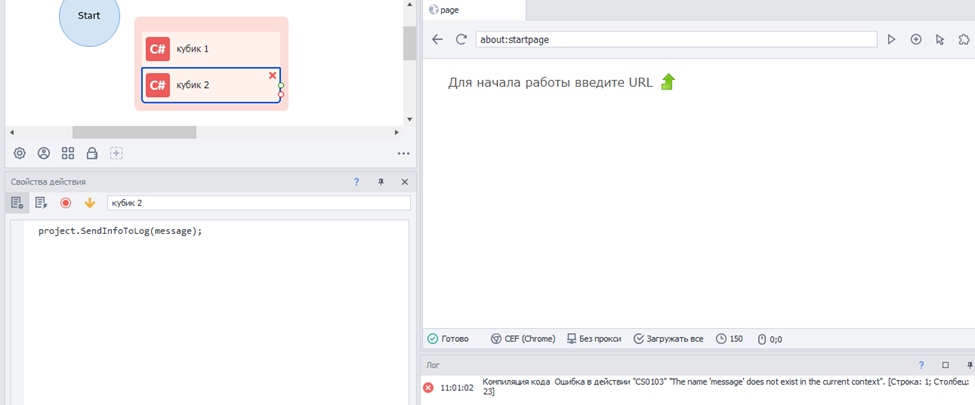Toggle the red breakpoint record icon
975x405 pixels.
pos(65,203)
